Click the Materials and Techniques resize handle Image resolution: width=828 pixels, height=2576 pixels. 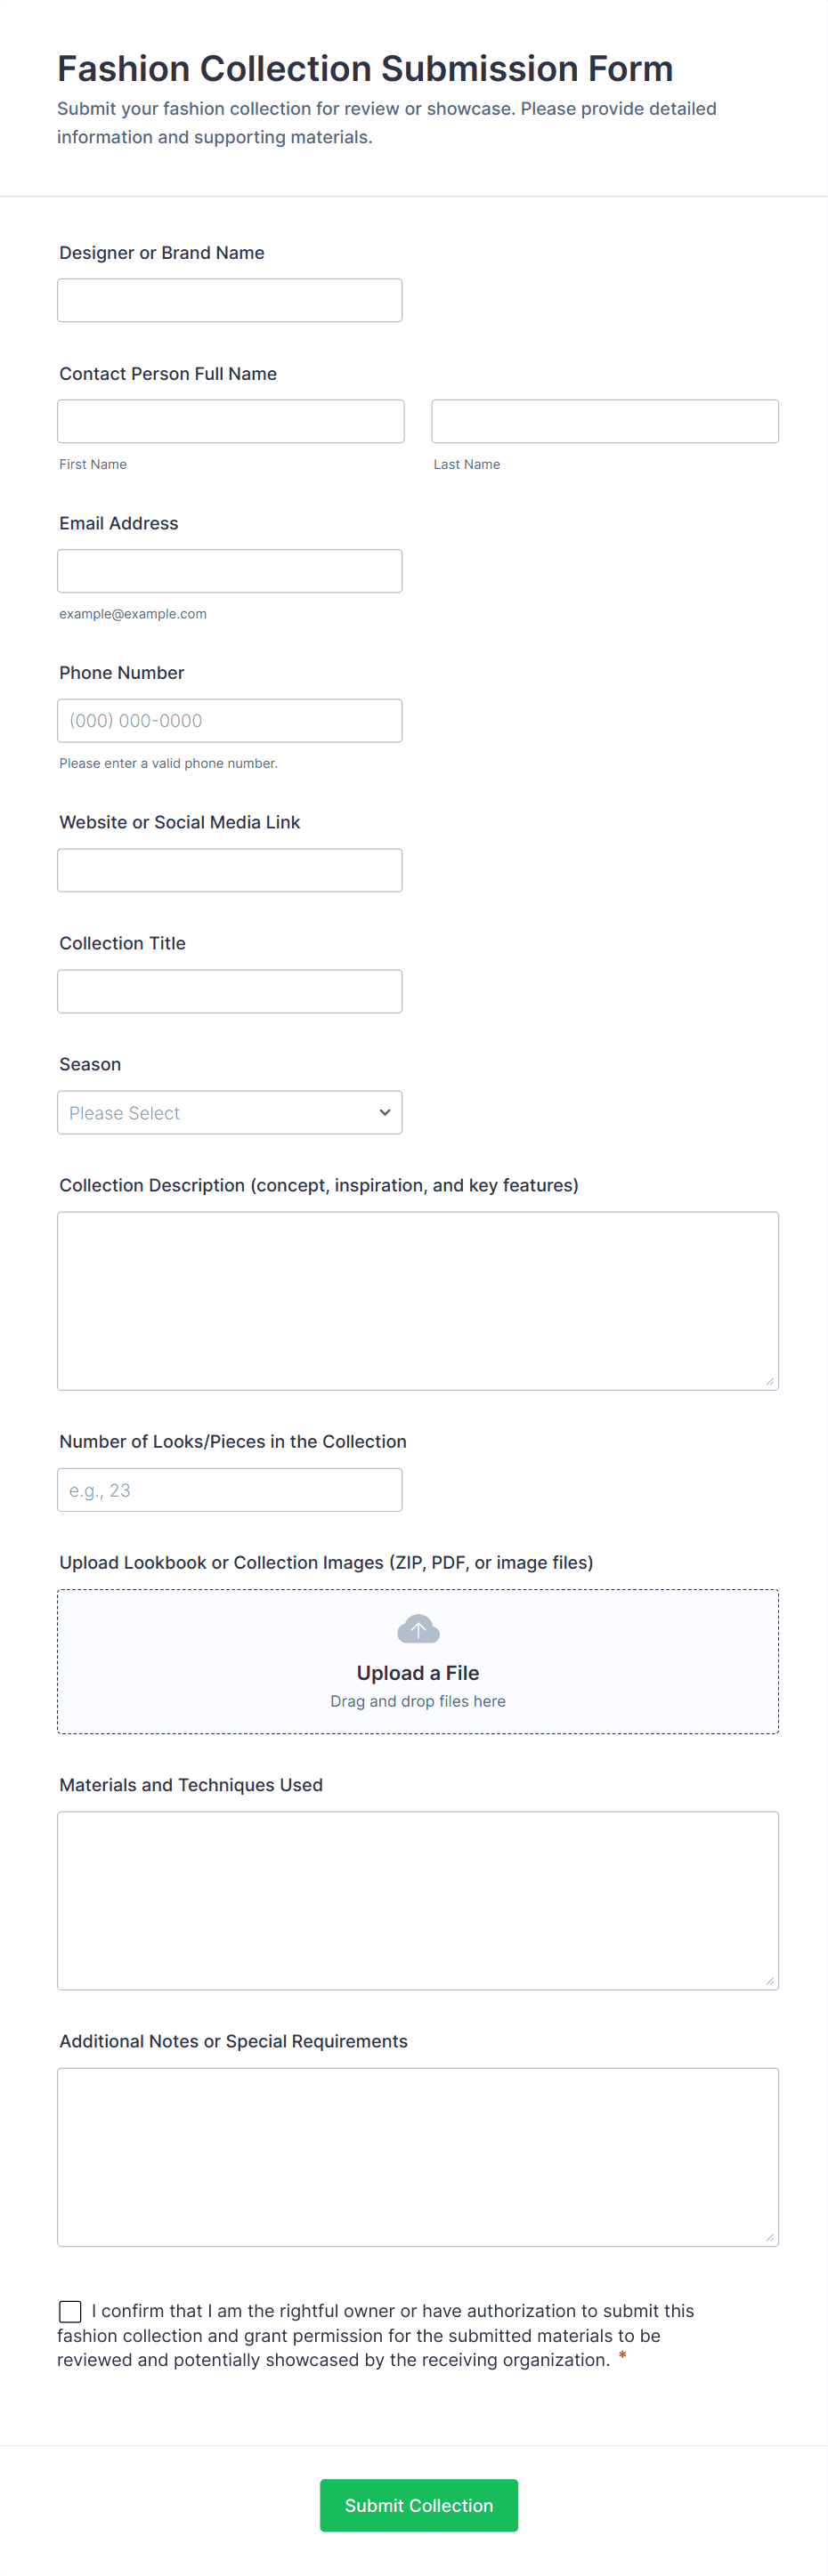tap(769, 1981)
